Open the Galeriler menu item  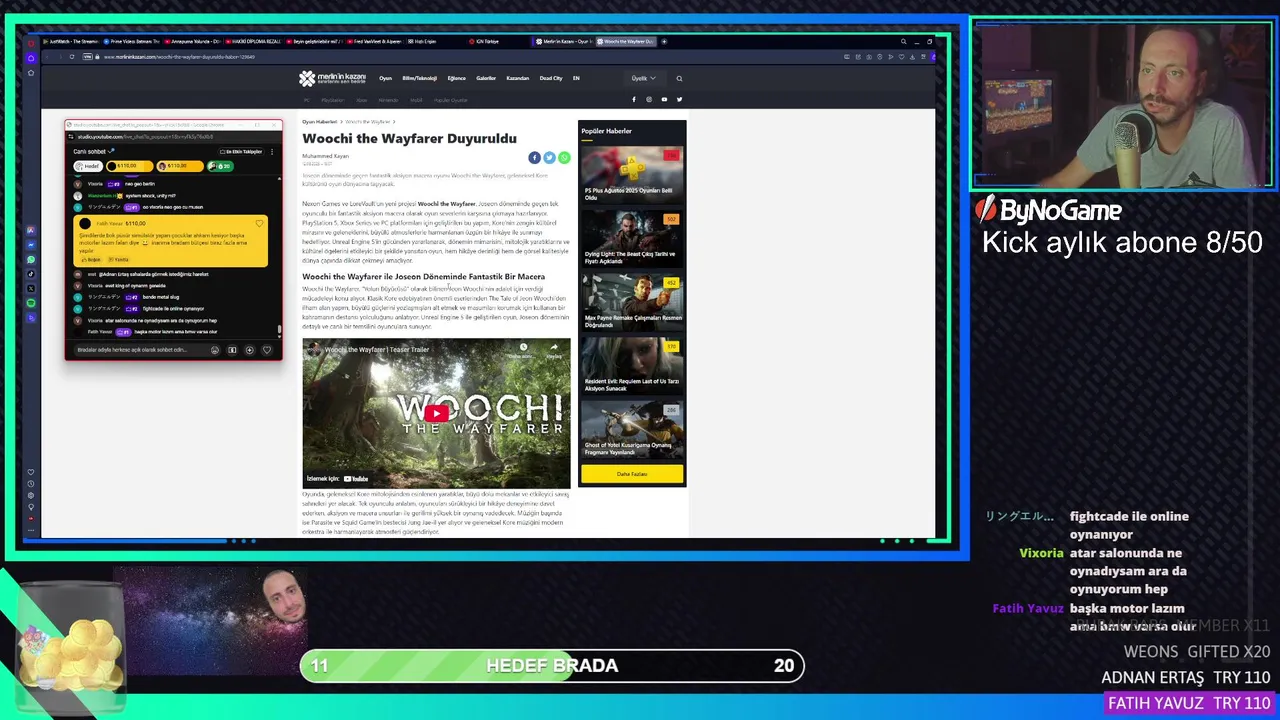pos(486,78)
